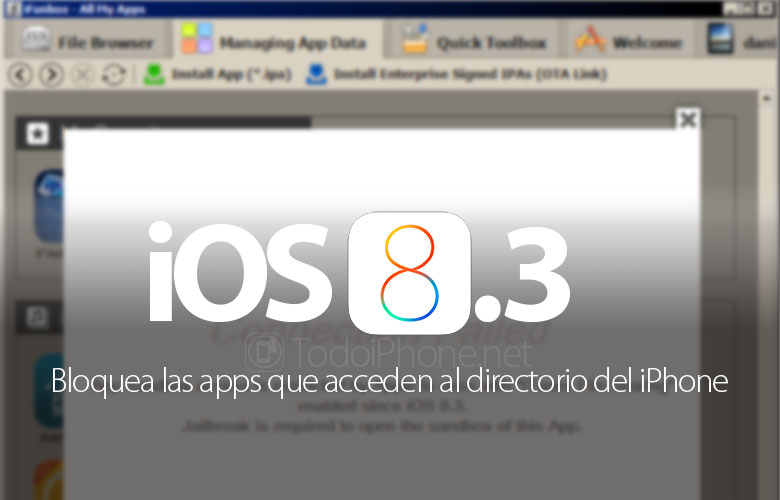Select the orange app icon at bottom
Image resolution: width=780 pixels, height=500 pixels.
tap(49, 480)
